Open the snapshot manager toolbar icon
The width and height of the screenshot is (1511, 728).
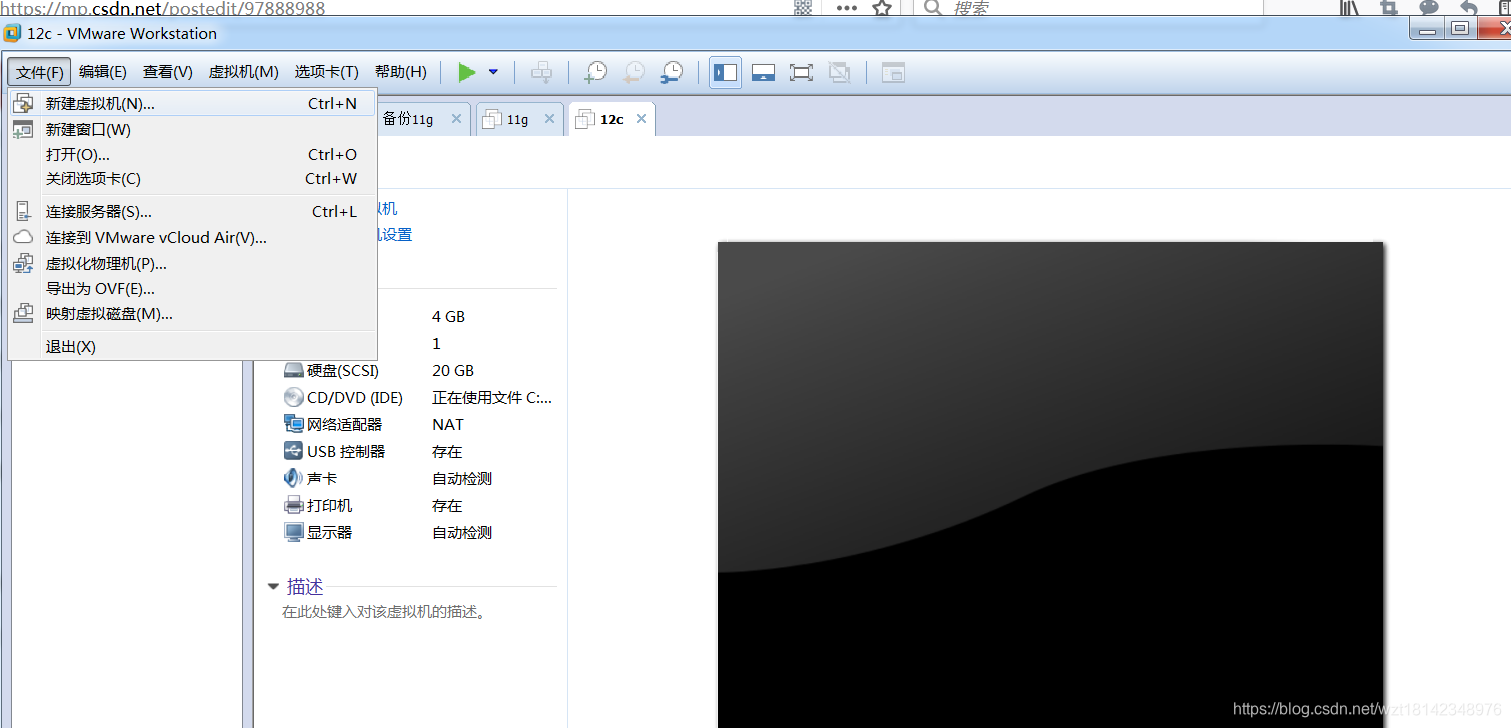coord(672,72)
